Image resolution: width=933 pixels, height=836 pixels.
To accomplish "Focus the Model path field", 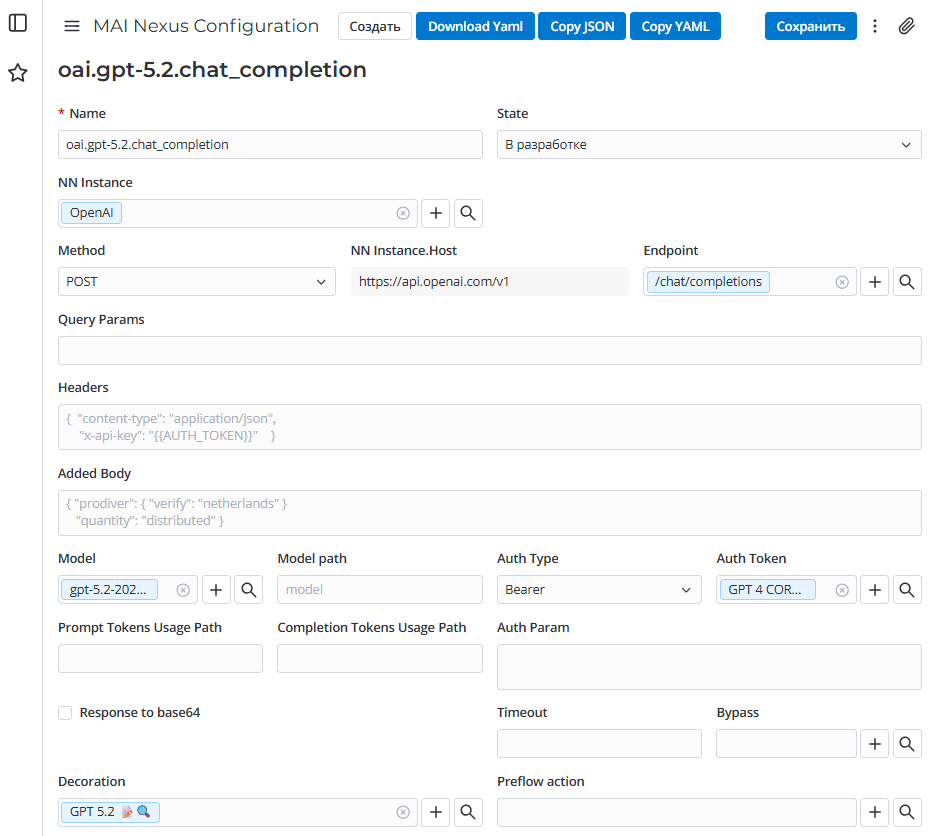I will 380,590.
